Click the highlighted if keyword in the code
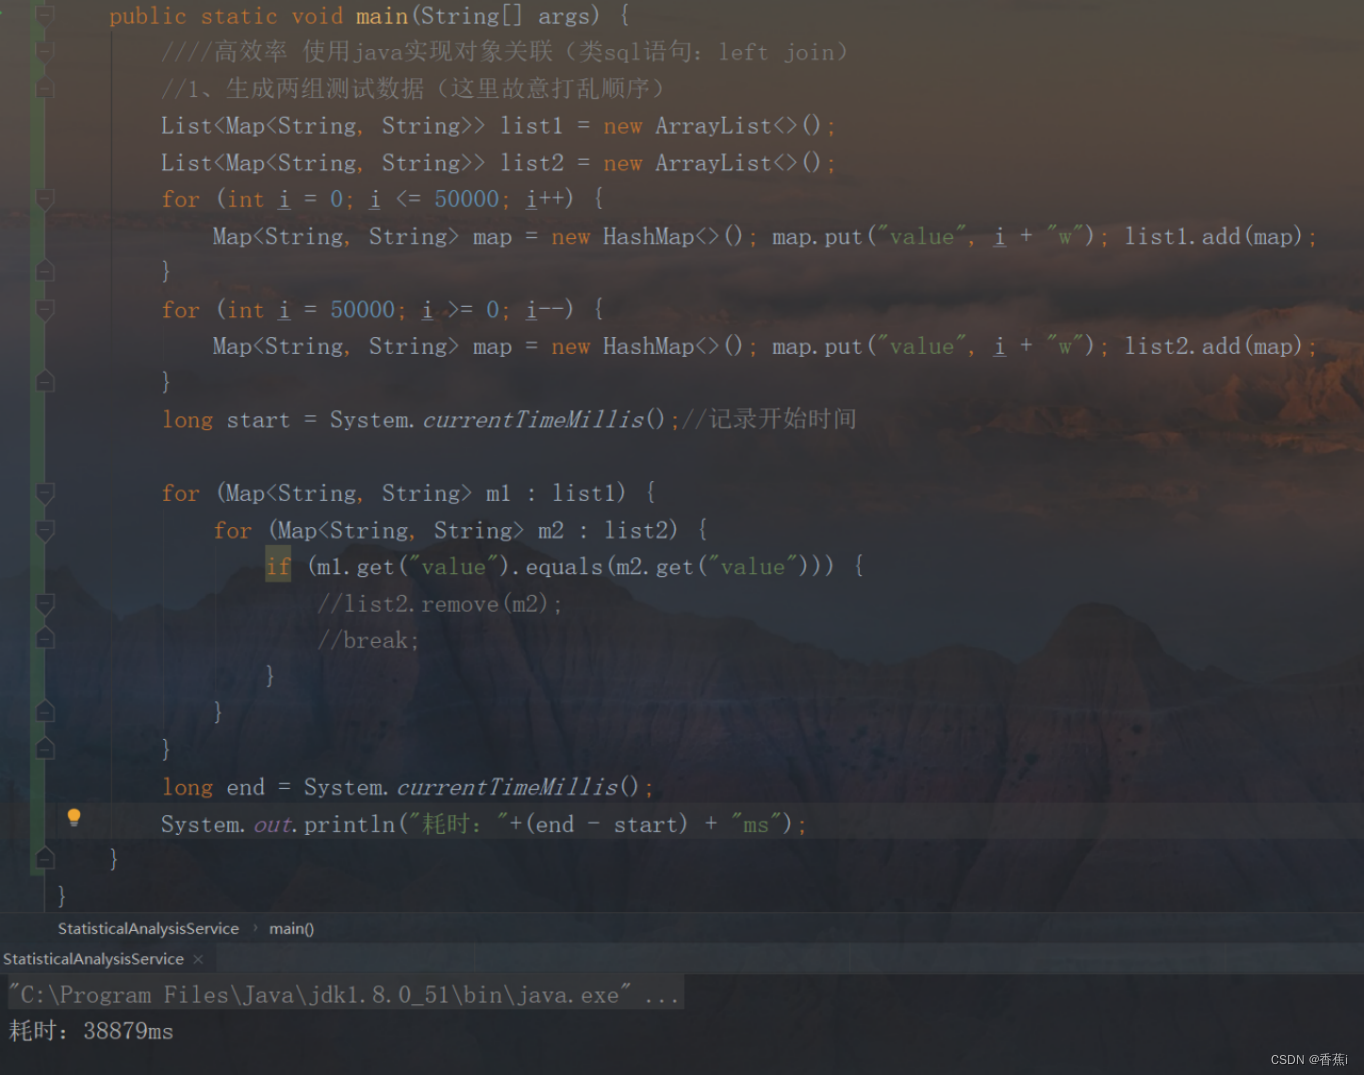Screen dimensions: 1364x1076 (278, 566)
